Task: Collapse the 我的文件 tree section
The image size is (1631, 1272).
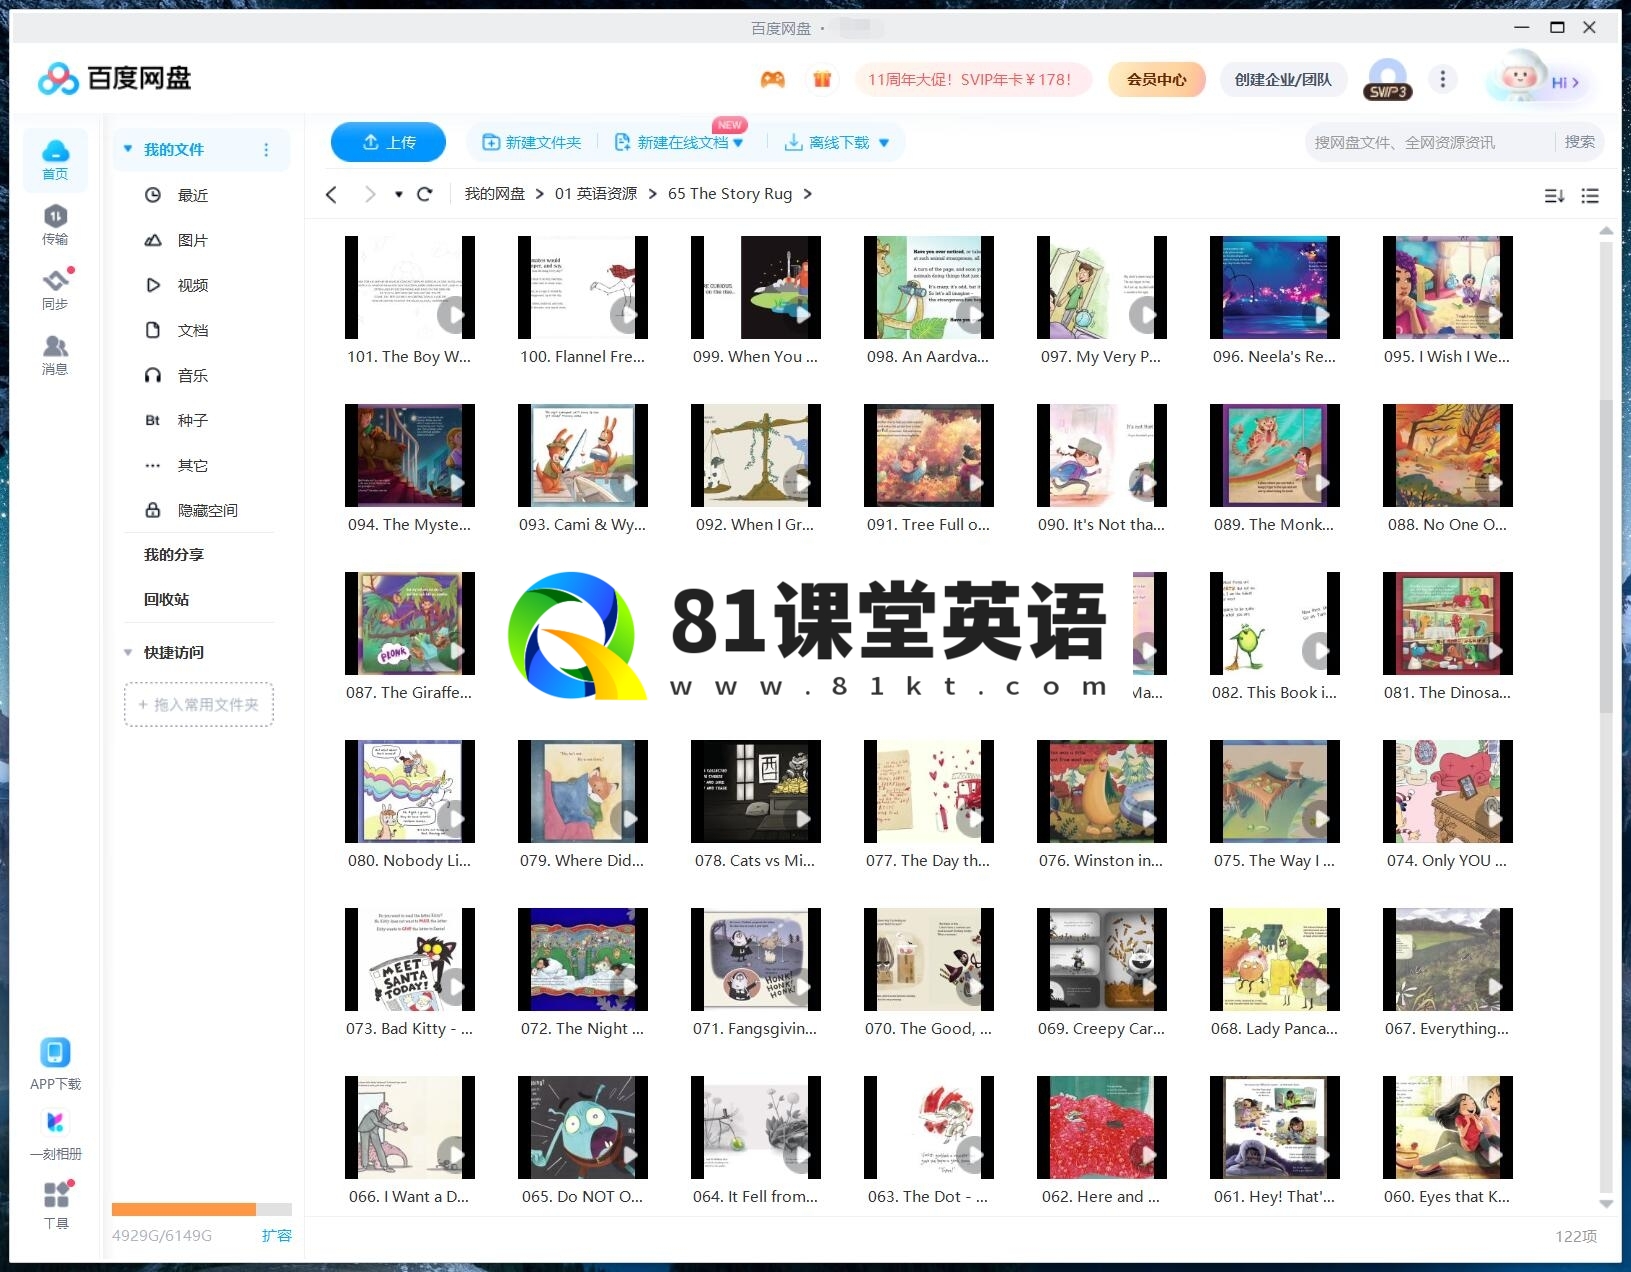Action: tap(128, 149)
